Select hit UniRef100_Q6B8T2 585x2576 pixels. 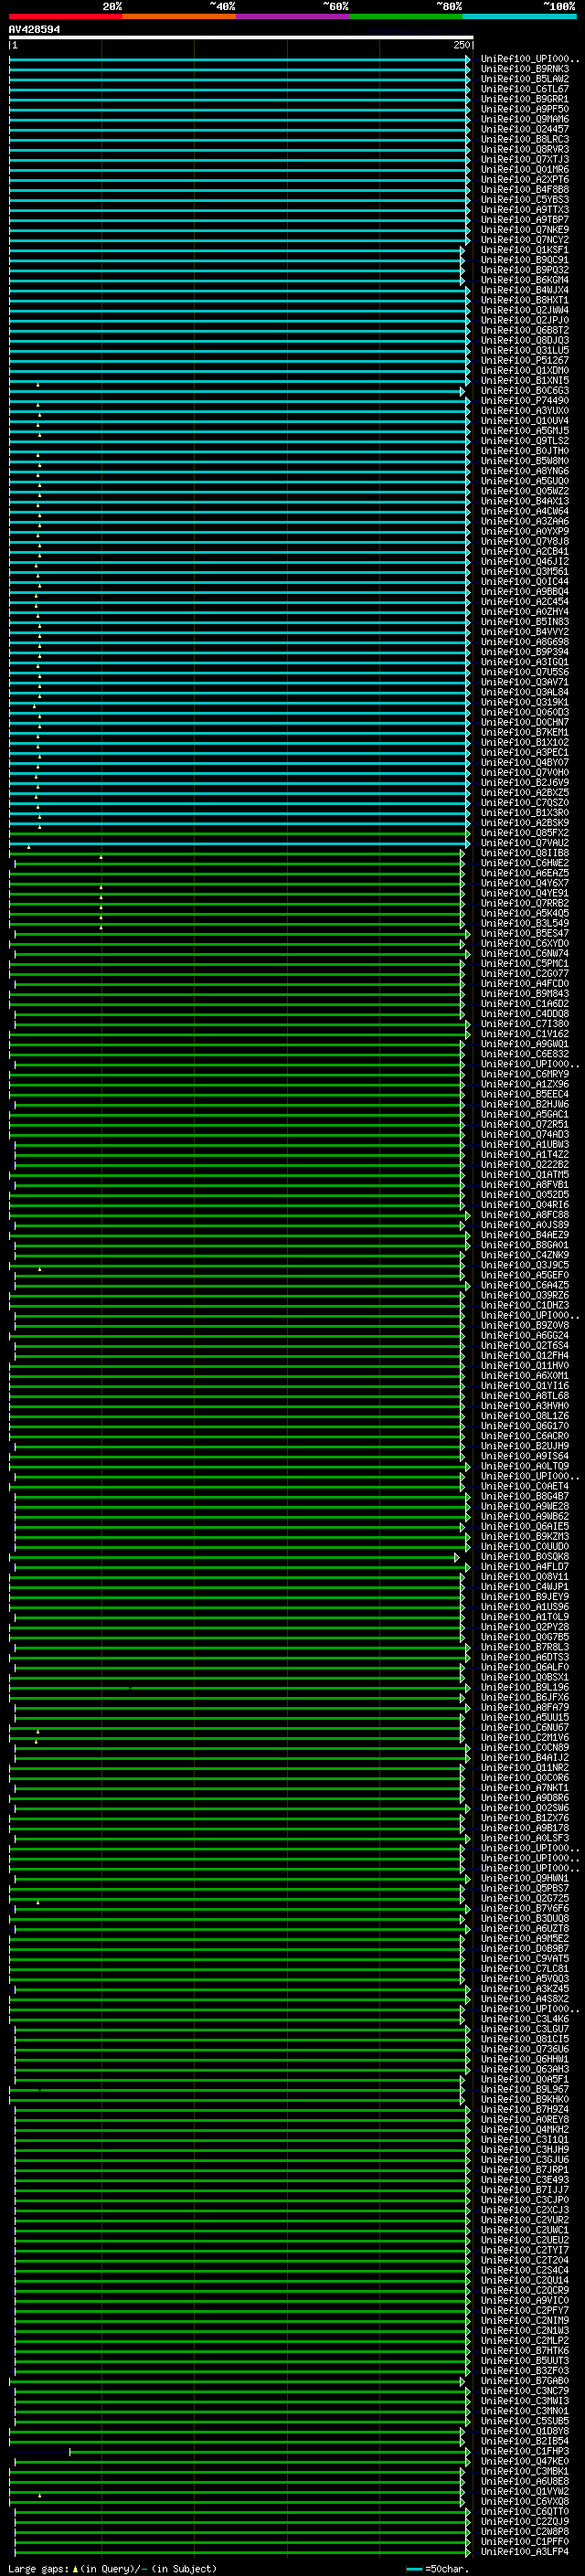pyautogui.click(x=525, y=331)
